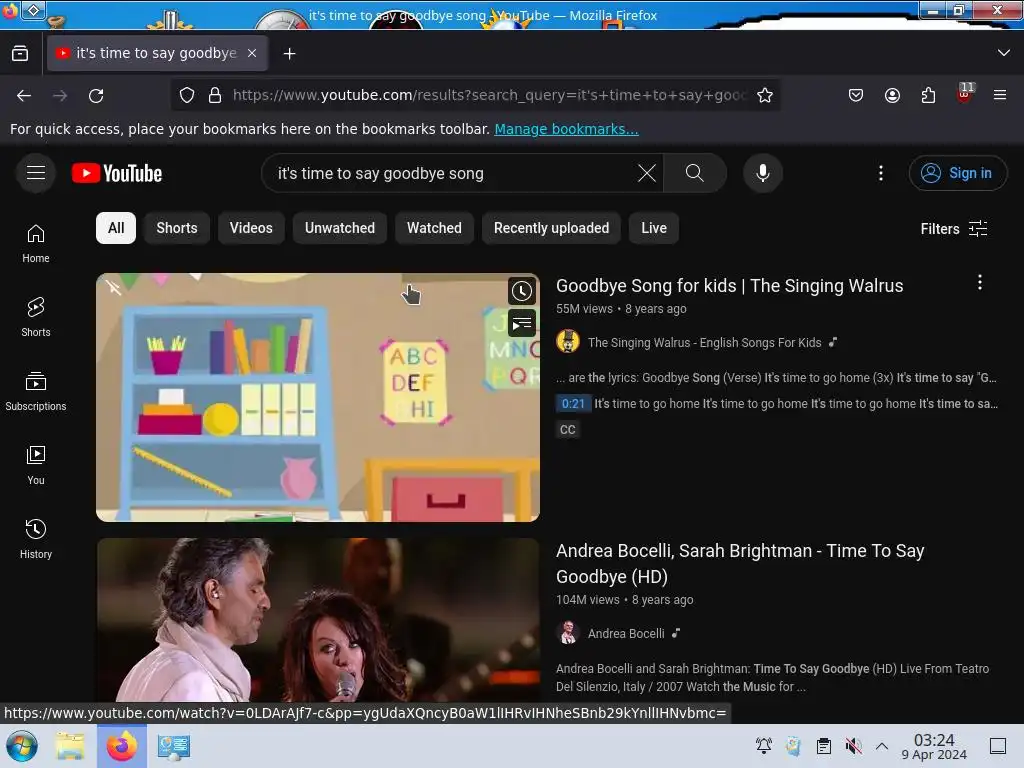The width and height of the screenshot is (1024, 768).
Task: Click the magnifier search button
Action: (x=695, y=173)
